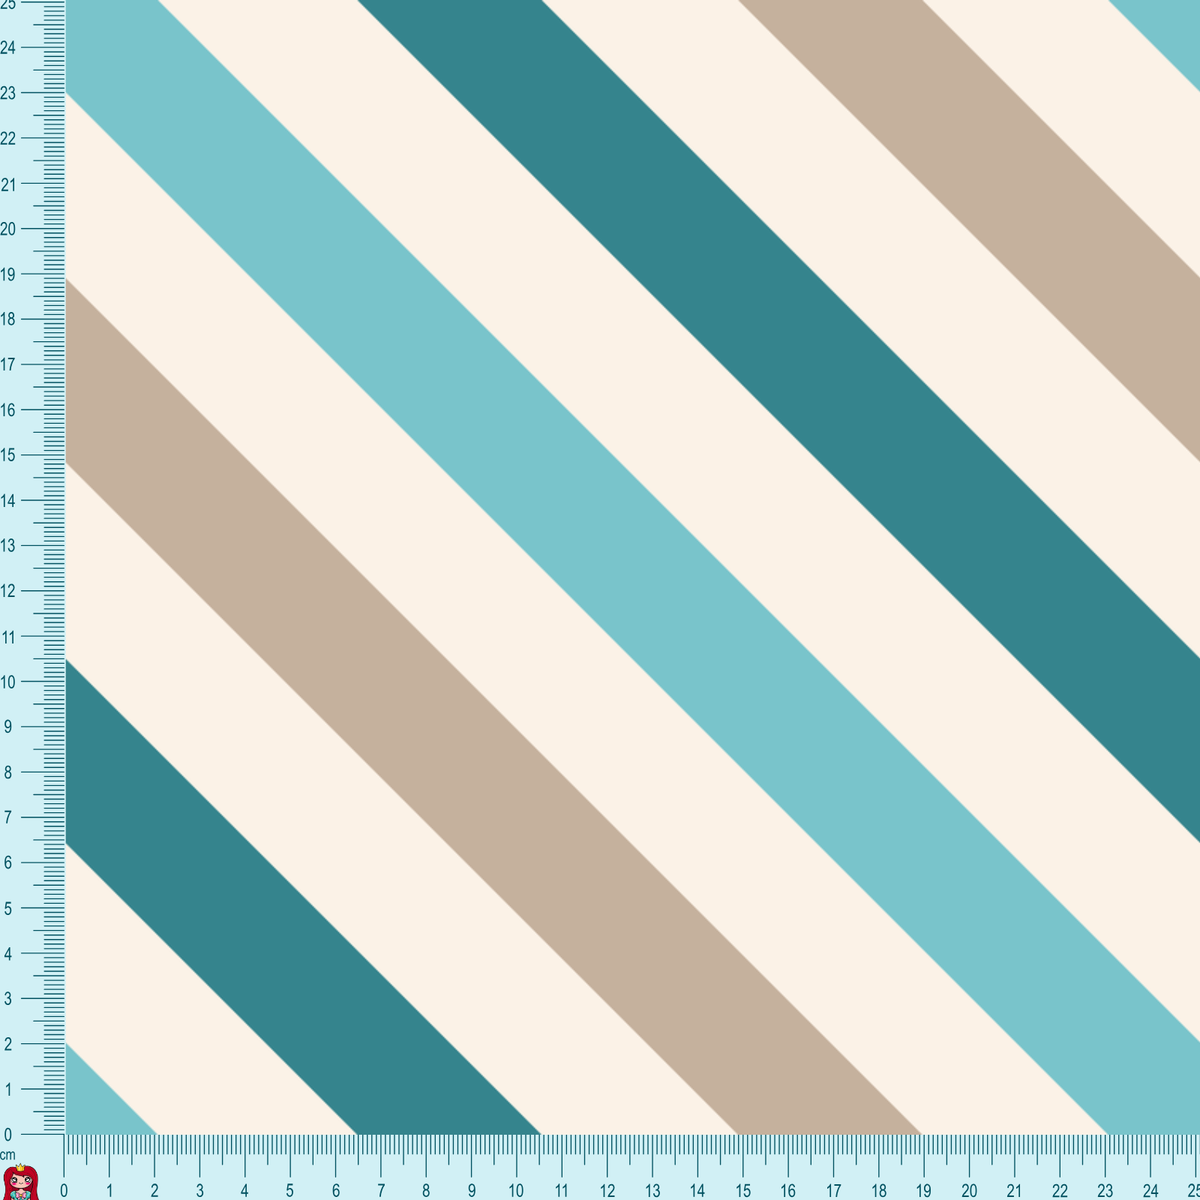This screenshot has height=1200, width=1200.
Task: Click "10" on the horizontal ruler
Action: (x=516, y=1190)
